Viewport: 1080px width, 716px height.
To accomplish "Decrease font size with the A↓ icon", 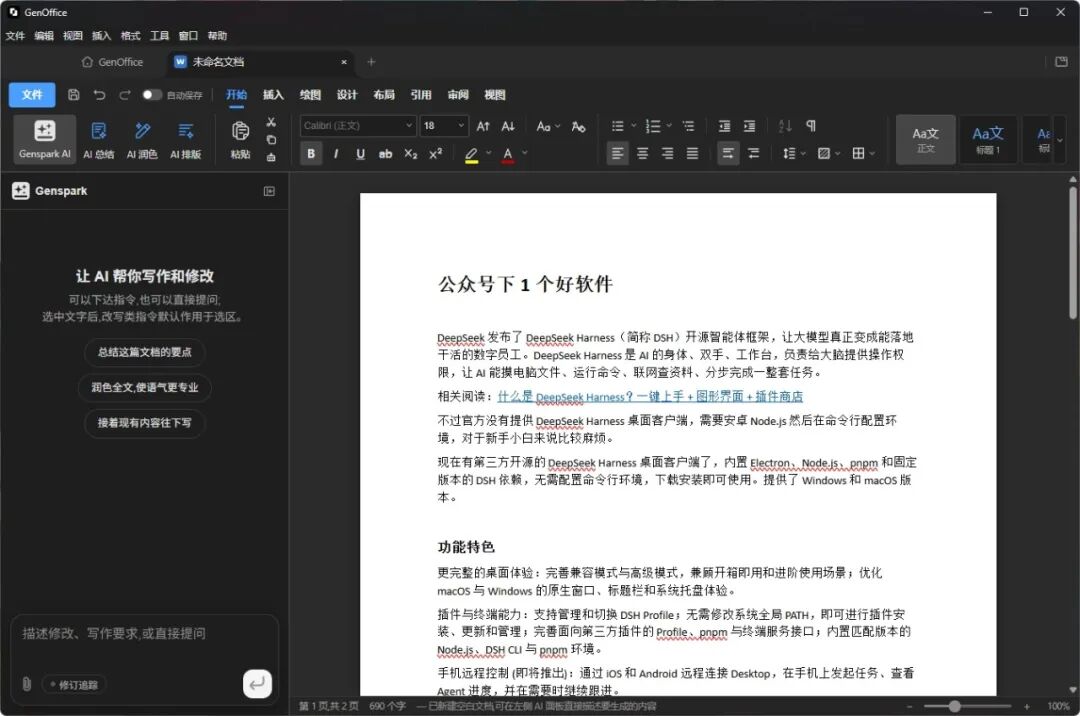I will tap(508, 126).
